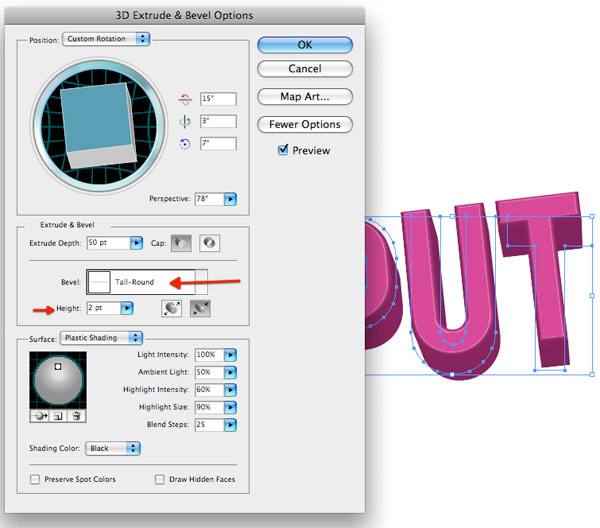This screenshot has height=528, width=600.
Task: Click the green Y-axis rotation icon
Action: click(185, 122)
